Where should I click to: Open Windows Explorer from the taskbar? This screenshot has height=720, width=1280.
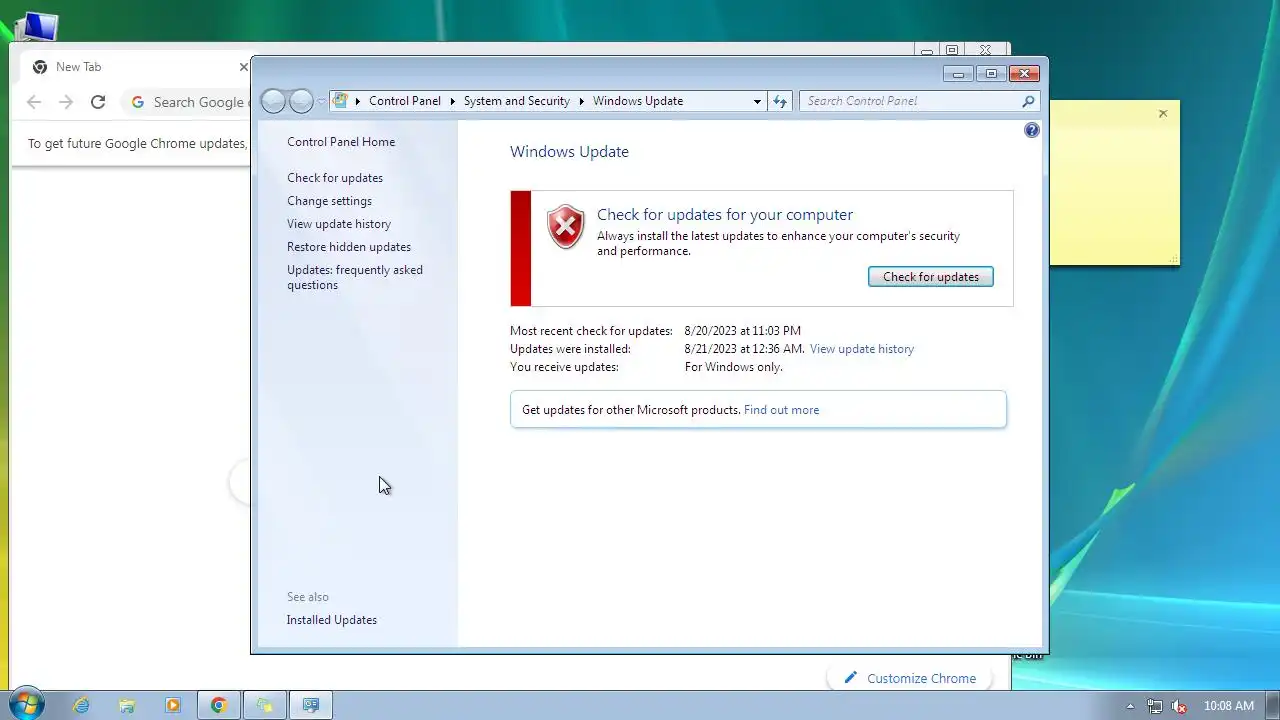click(127, 705)
